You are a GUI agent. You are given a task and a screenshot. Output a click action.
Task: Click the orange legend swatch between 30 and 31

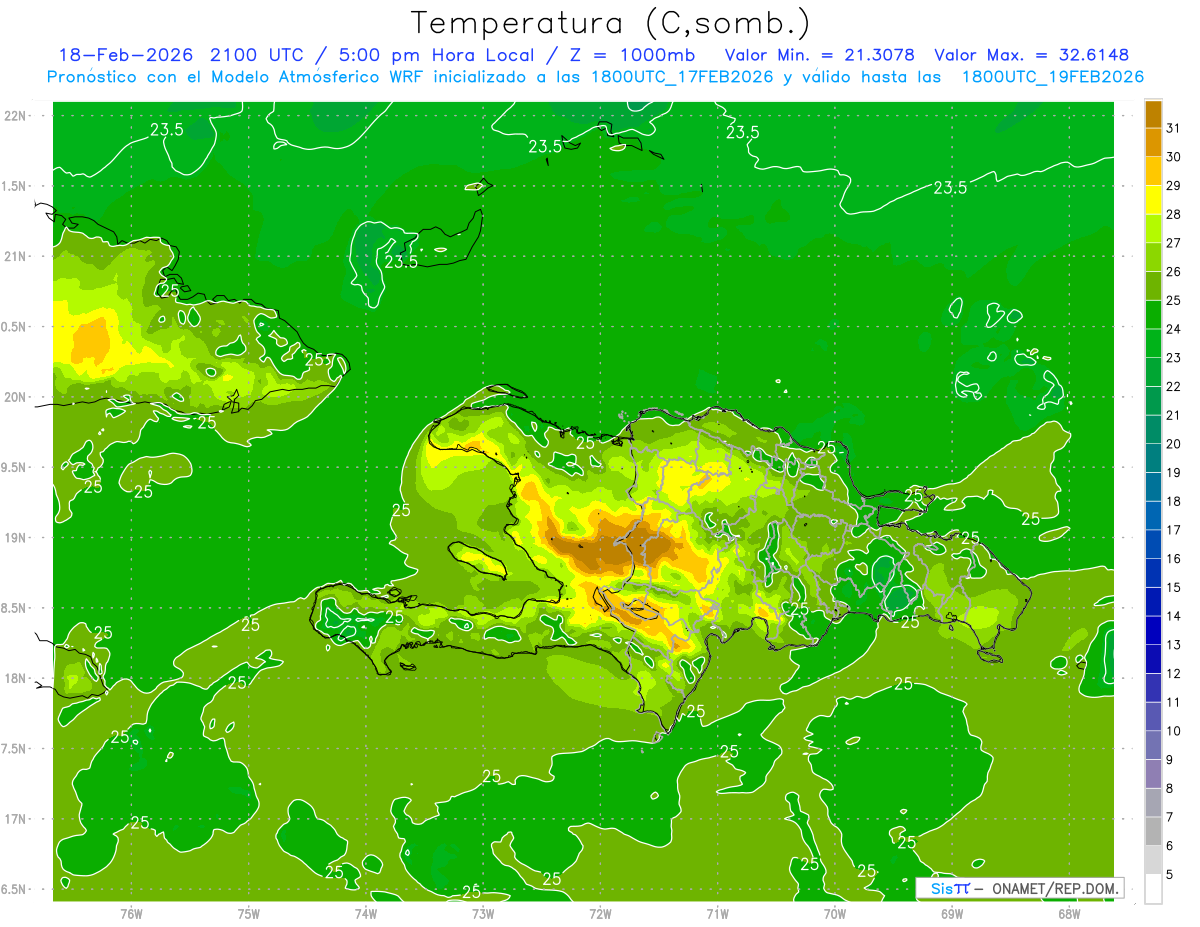click(x=1153, y=142)
